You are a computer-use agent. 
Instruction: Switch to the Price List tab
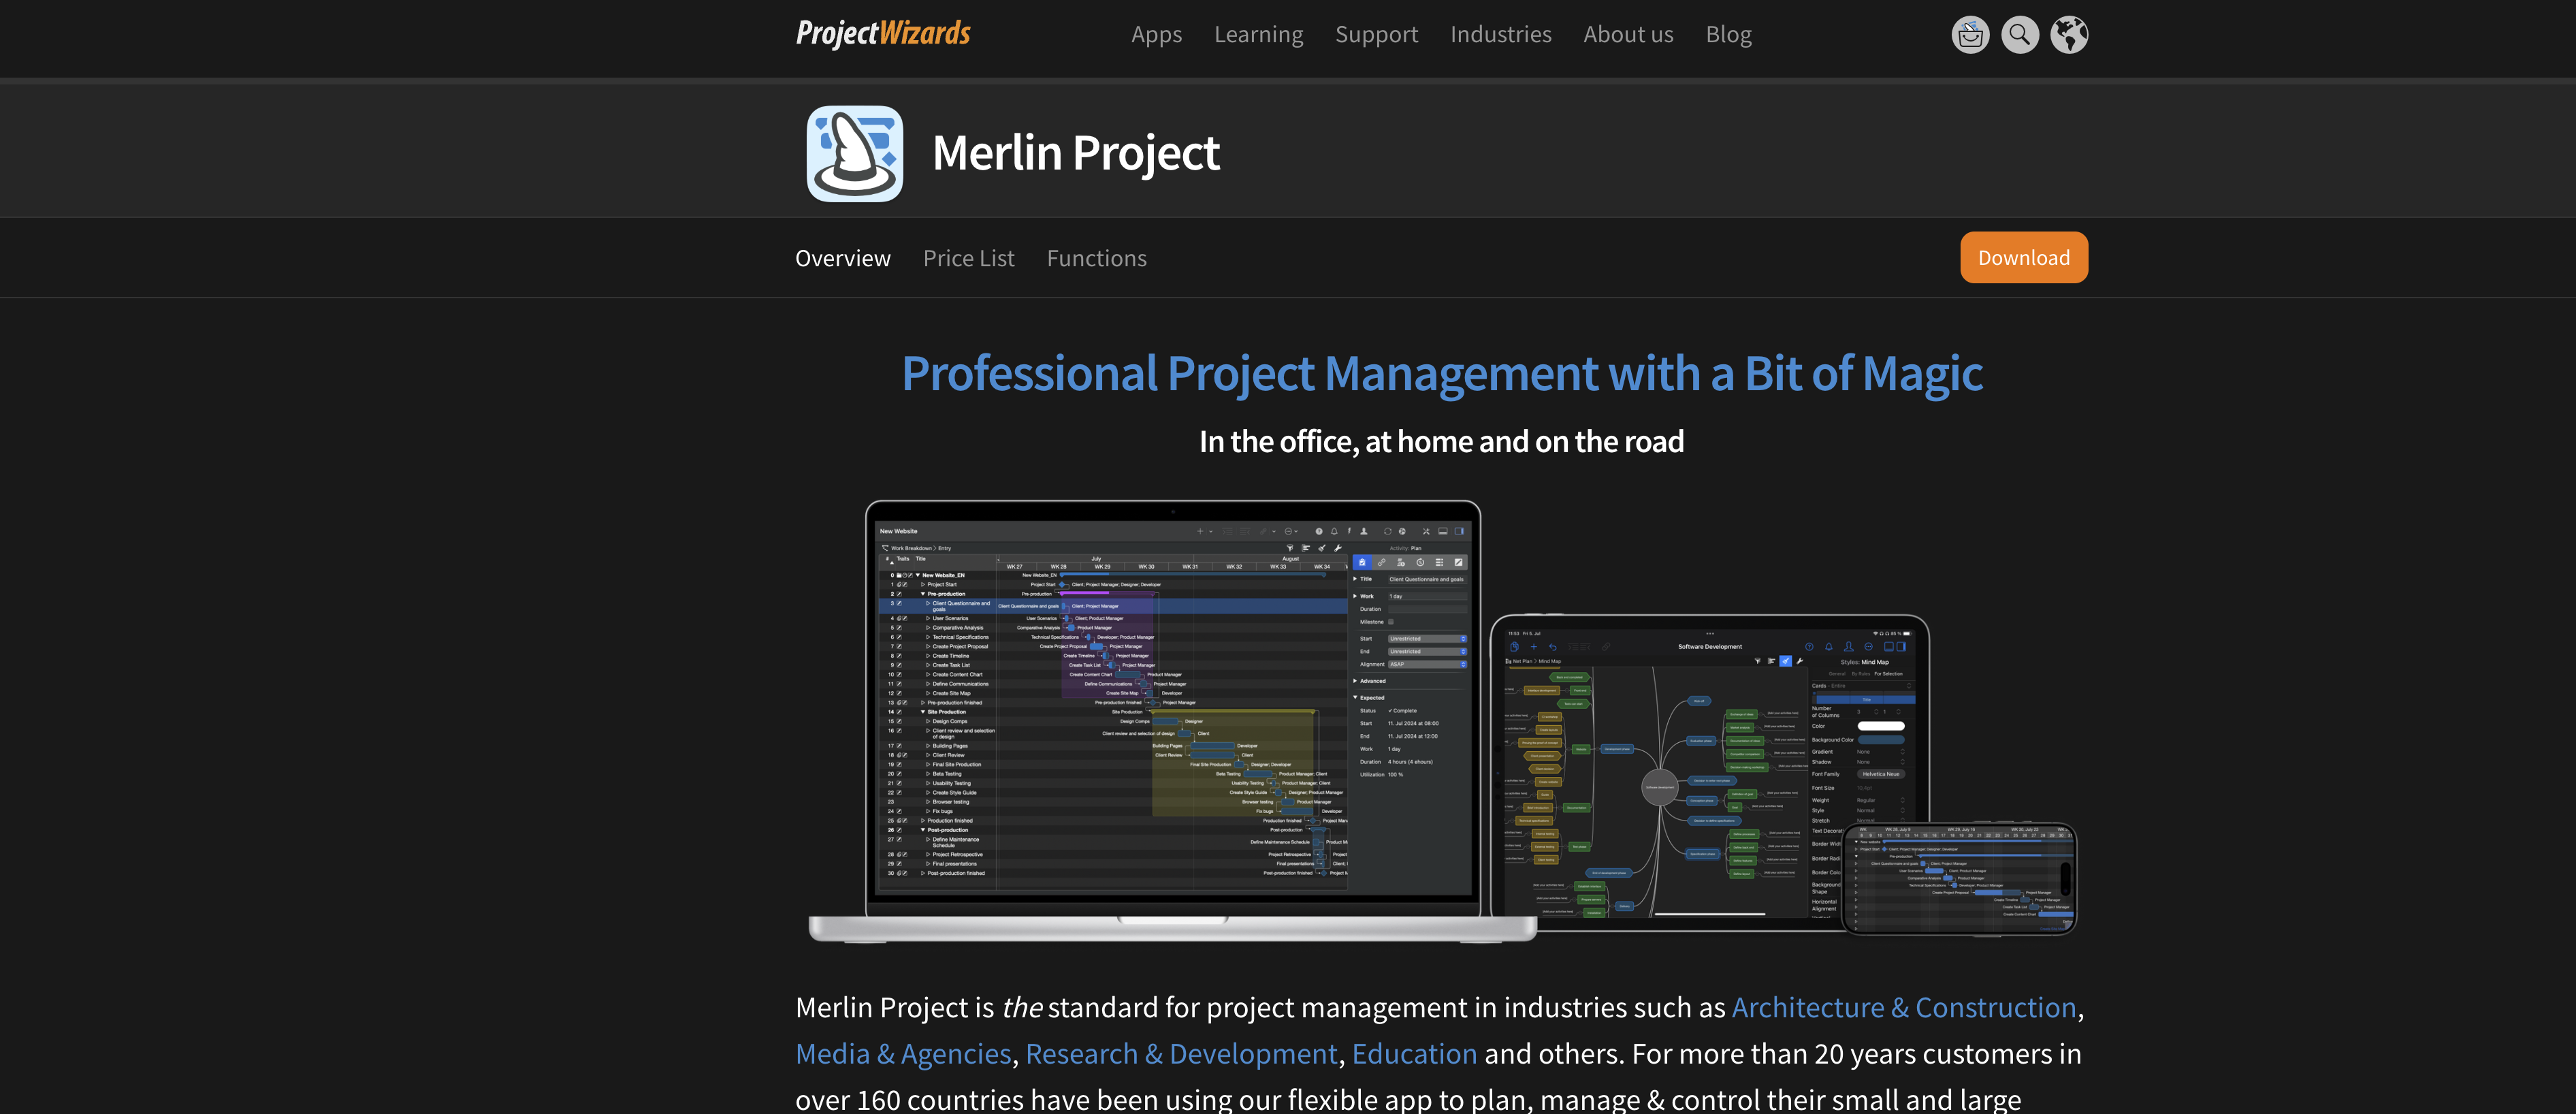[x=968, y=258]
